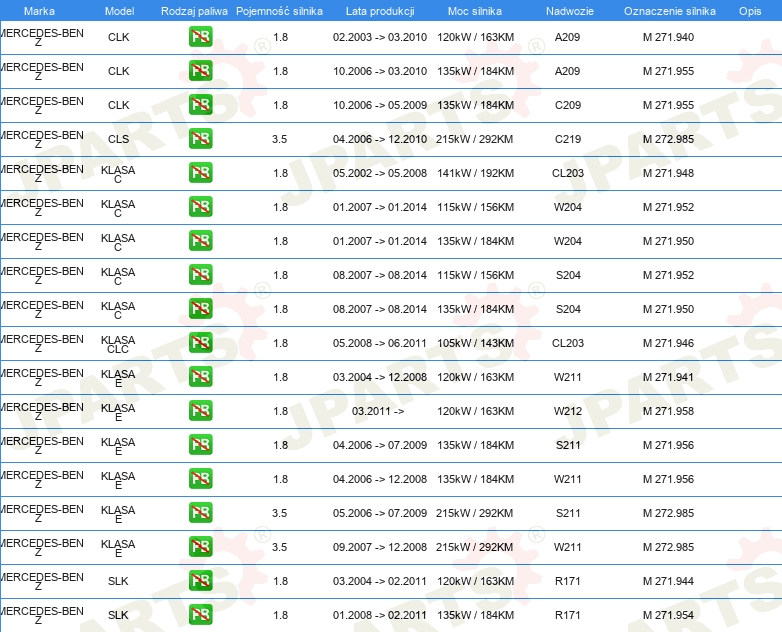Click petrol fuel icon in SLK M 271.944 row
Image resolution: width=782 pixels, height=632 pixels.
pyautogui.click(x=200, y=581)
